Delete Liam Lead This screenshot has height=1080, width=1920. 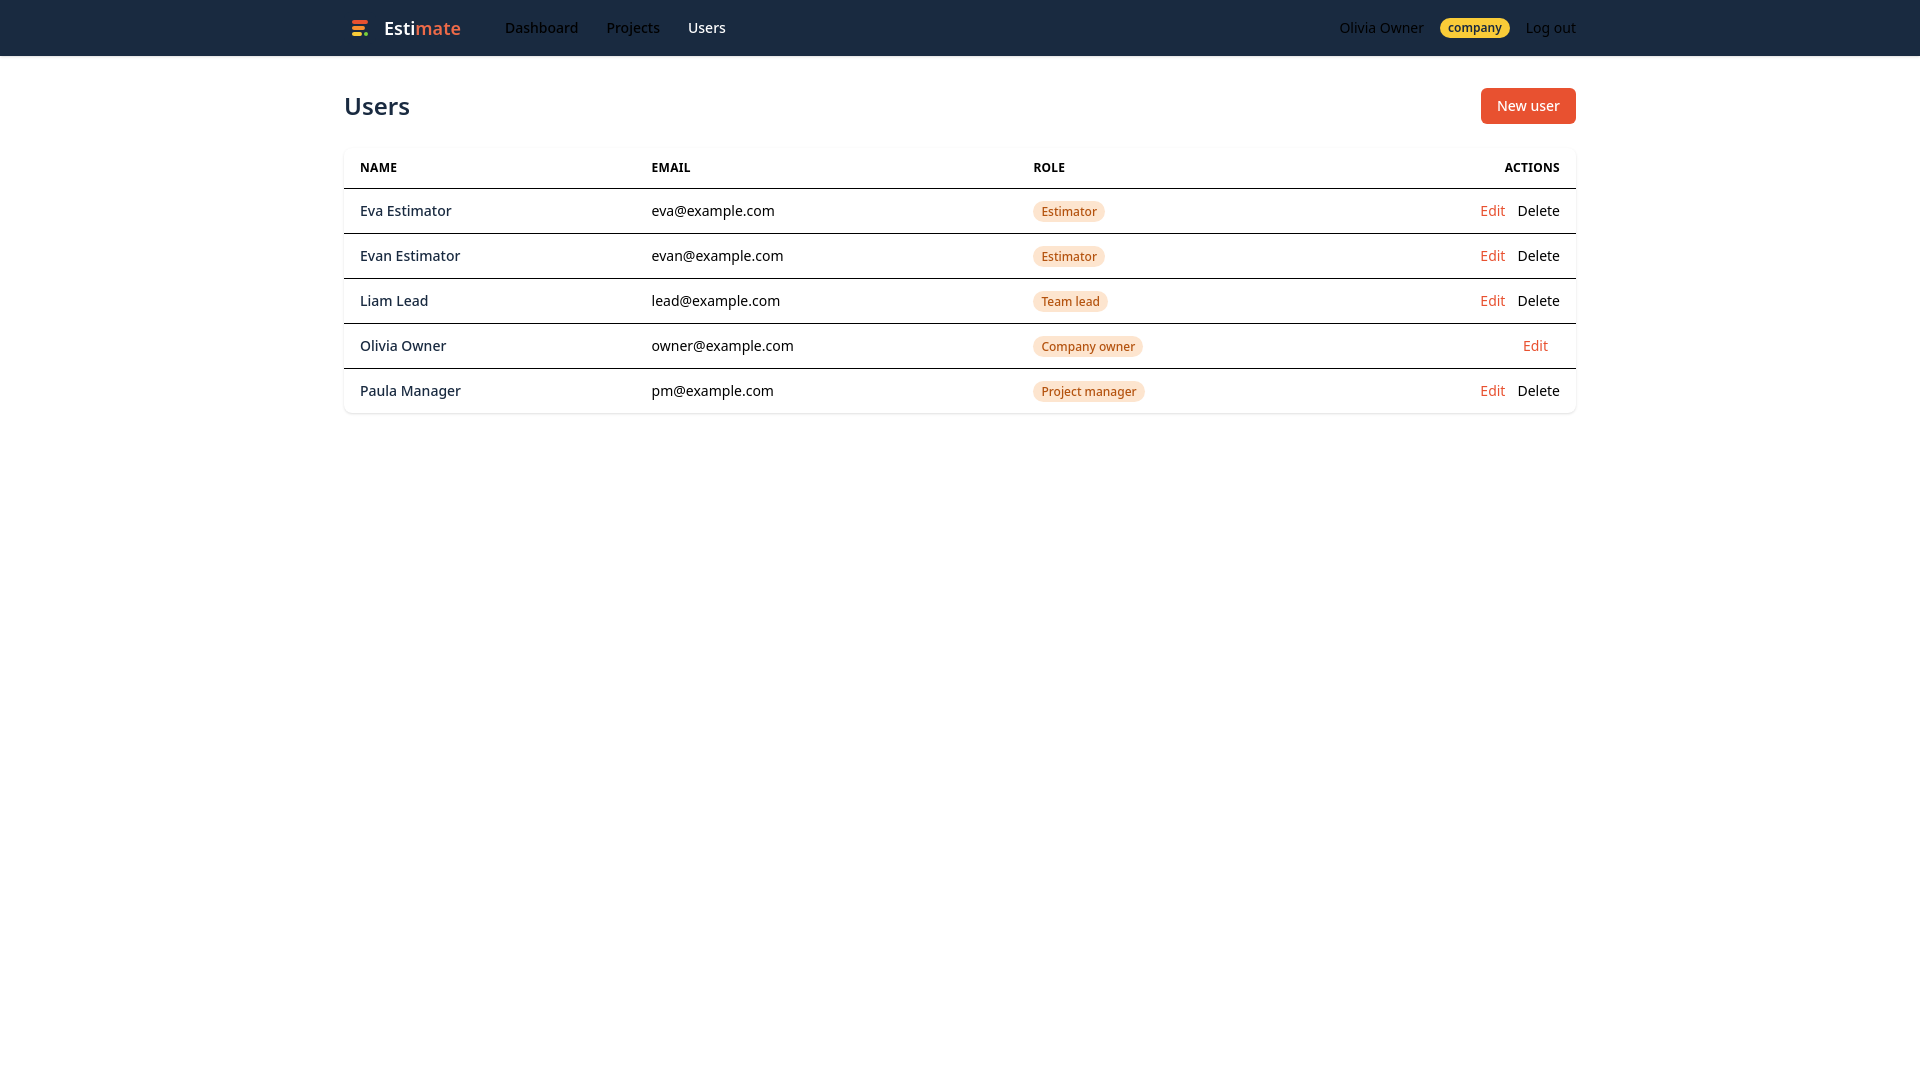(x=1538, y=301)
